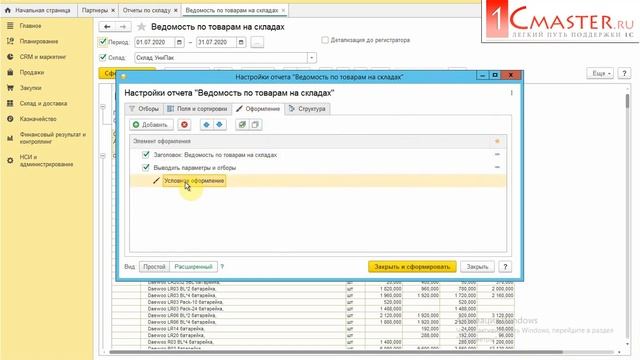Click the period start date field

point(155,42)
